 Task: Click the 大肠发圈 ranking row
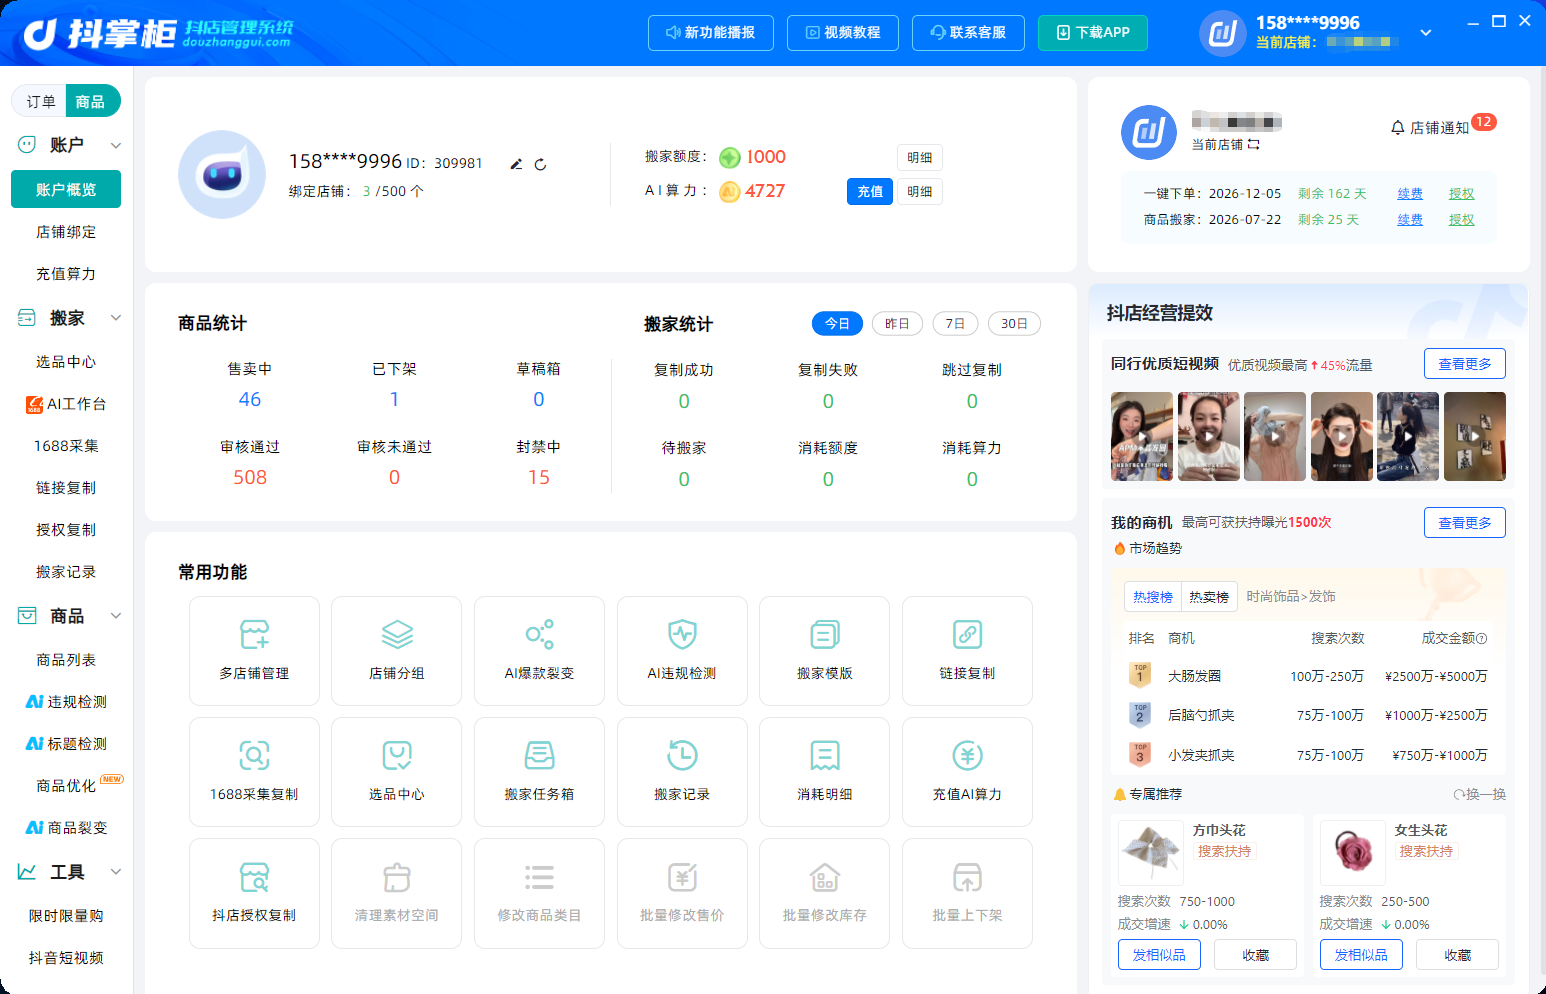1308,676
